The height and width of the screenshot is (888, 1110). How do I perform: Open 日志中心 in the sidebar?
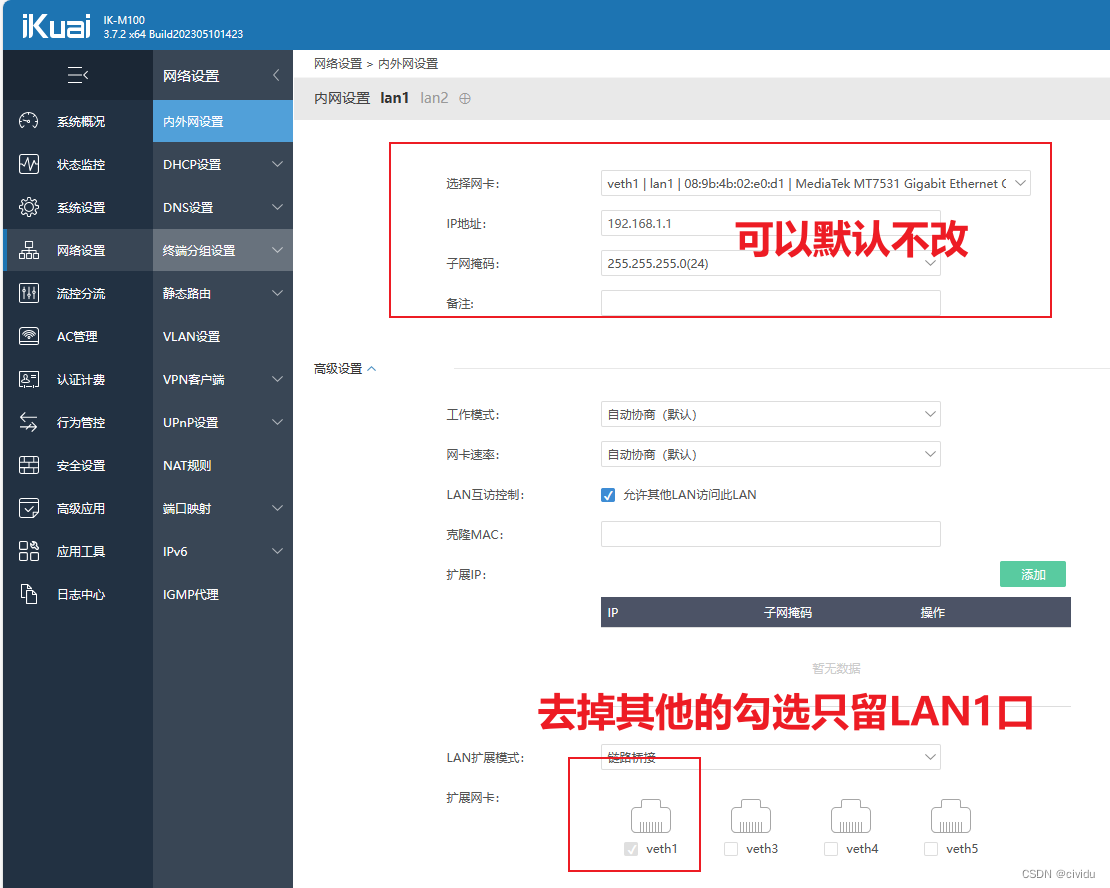click(x=78, y=594)
